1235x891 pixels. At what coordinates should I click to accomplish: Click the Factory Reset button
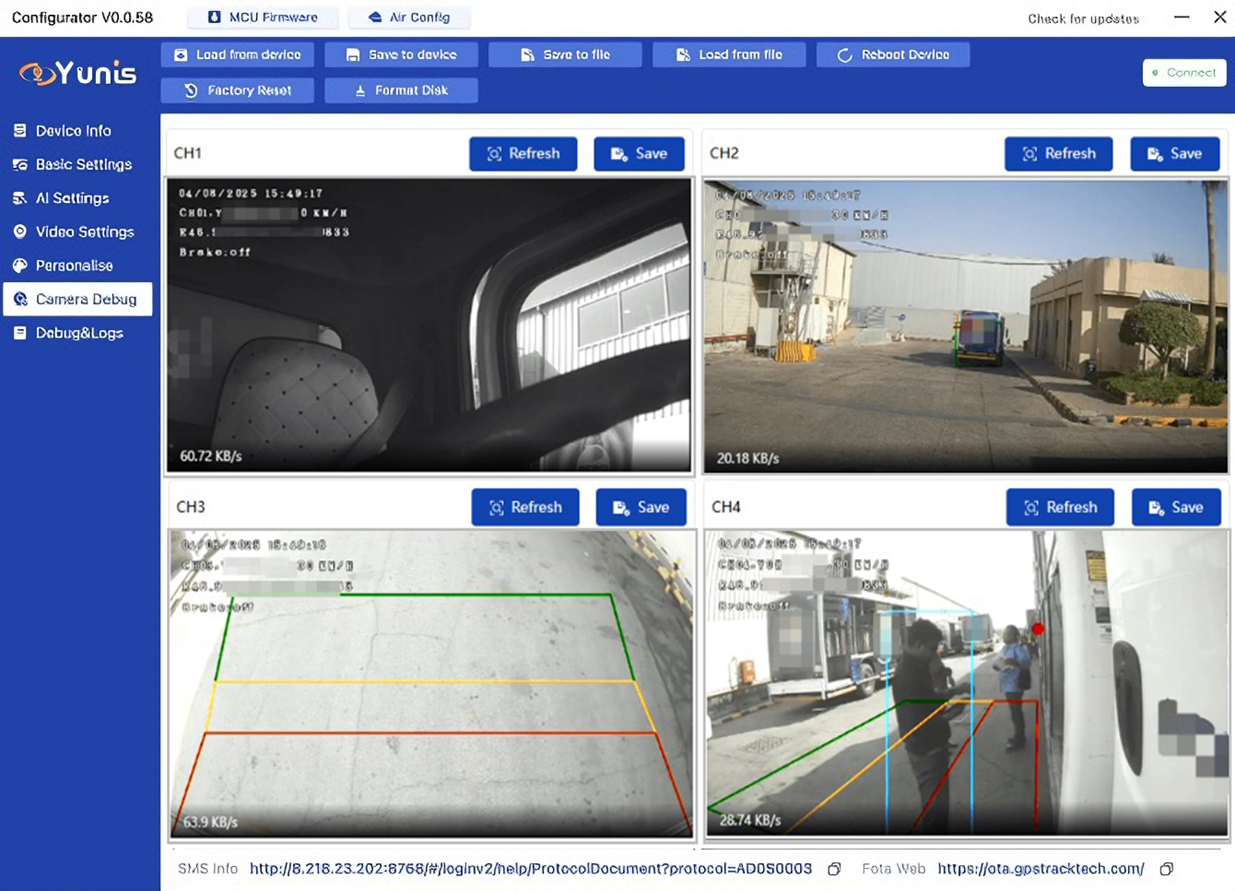tap(237, 90)
